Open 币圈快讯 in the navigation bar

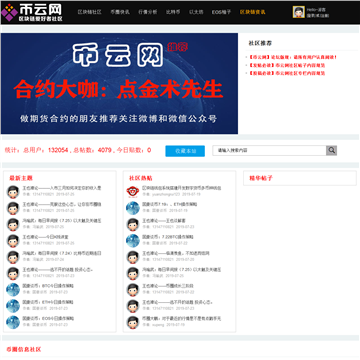tap(120, 12)
